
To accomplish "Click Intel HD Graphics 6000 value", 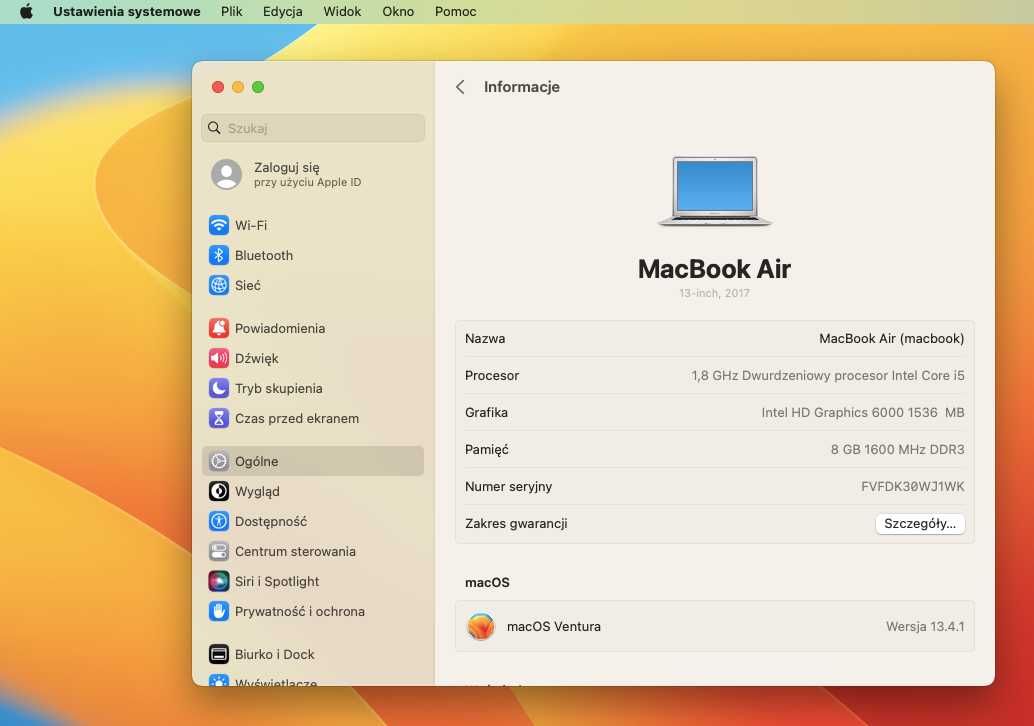I will point(863,412).
